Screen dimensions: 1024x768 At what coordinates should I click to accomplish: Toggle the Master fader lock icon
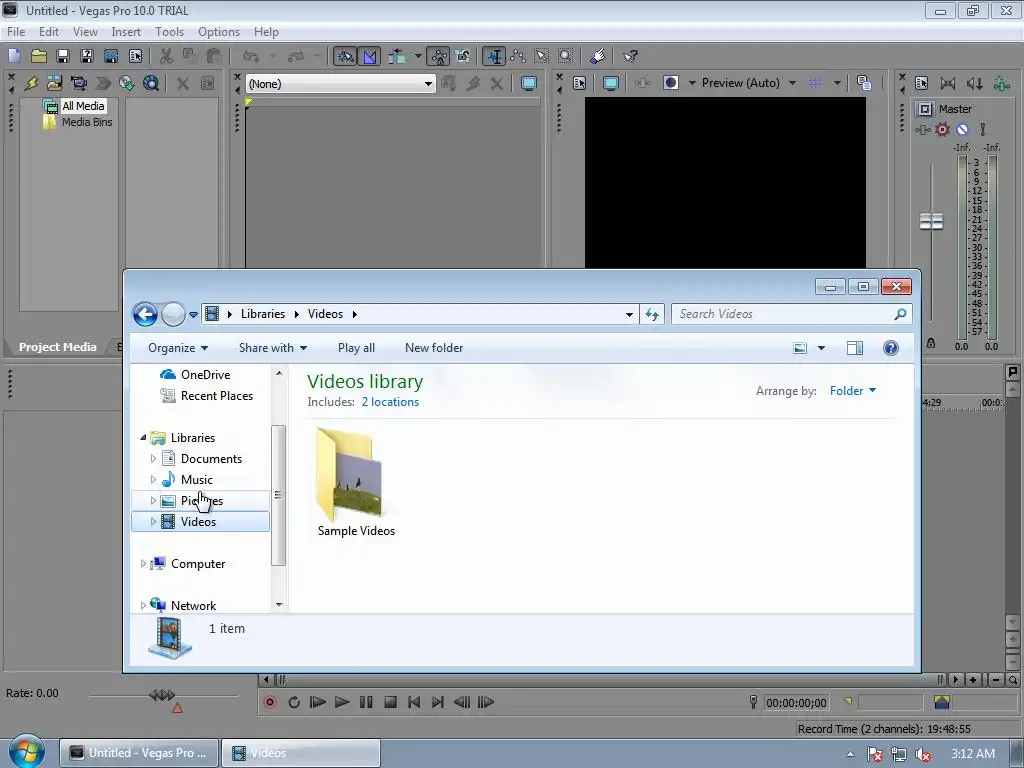coord(931,343)
